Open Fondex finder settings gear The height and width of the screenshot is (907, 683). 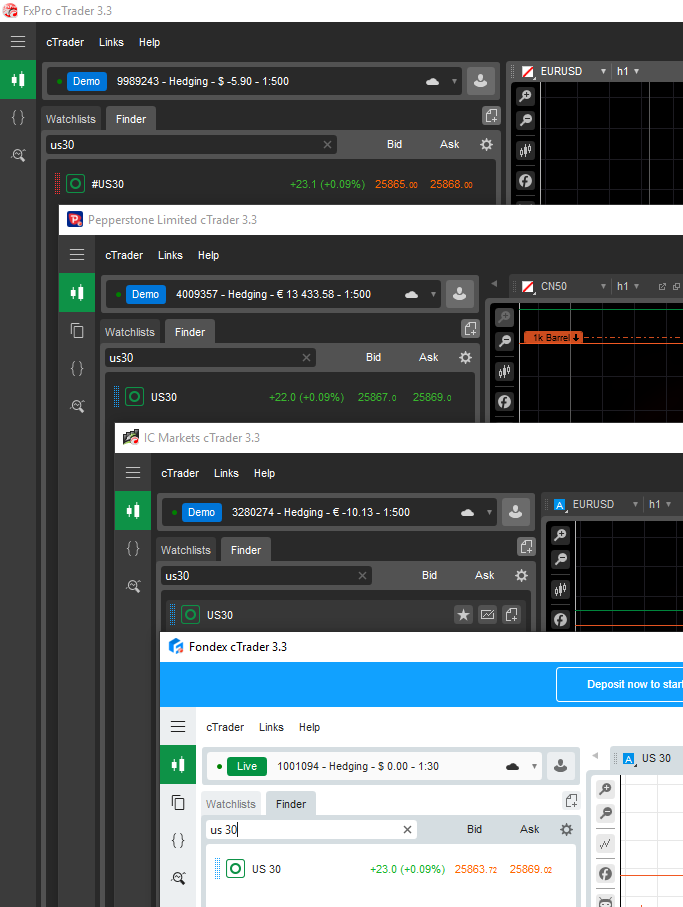pyautogui.click(x=566, y=829)
